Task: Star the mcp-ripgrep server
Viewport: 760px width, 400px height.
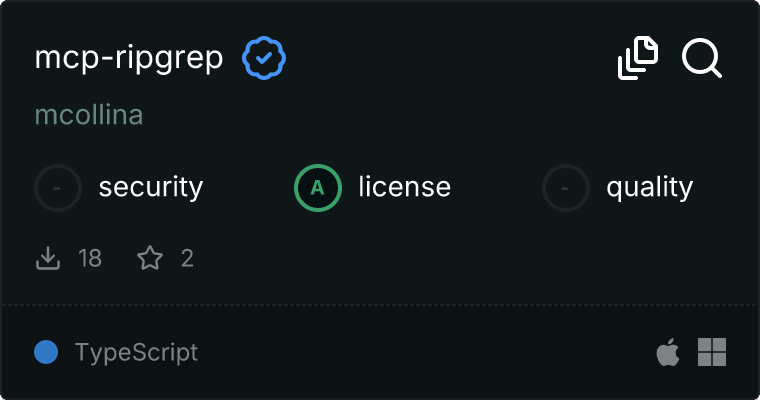Action: (150, 259)
